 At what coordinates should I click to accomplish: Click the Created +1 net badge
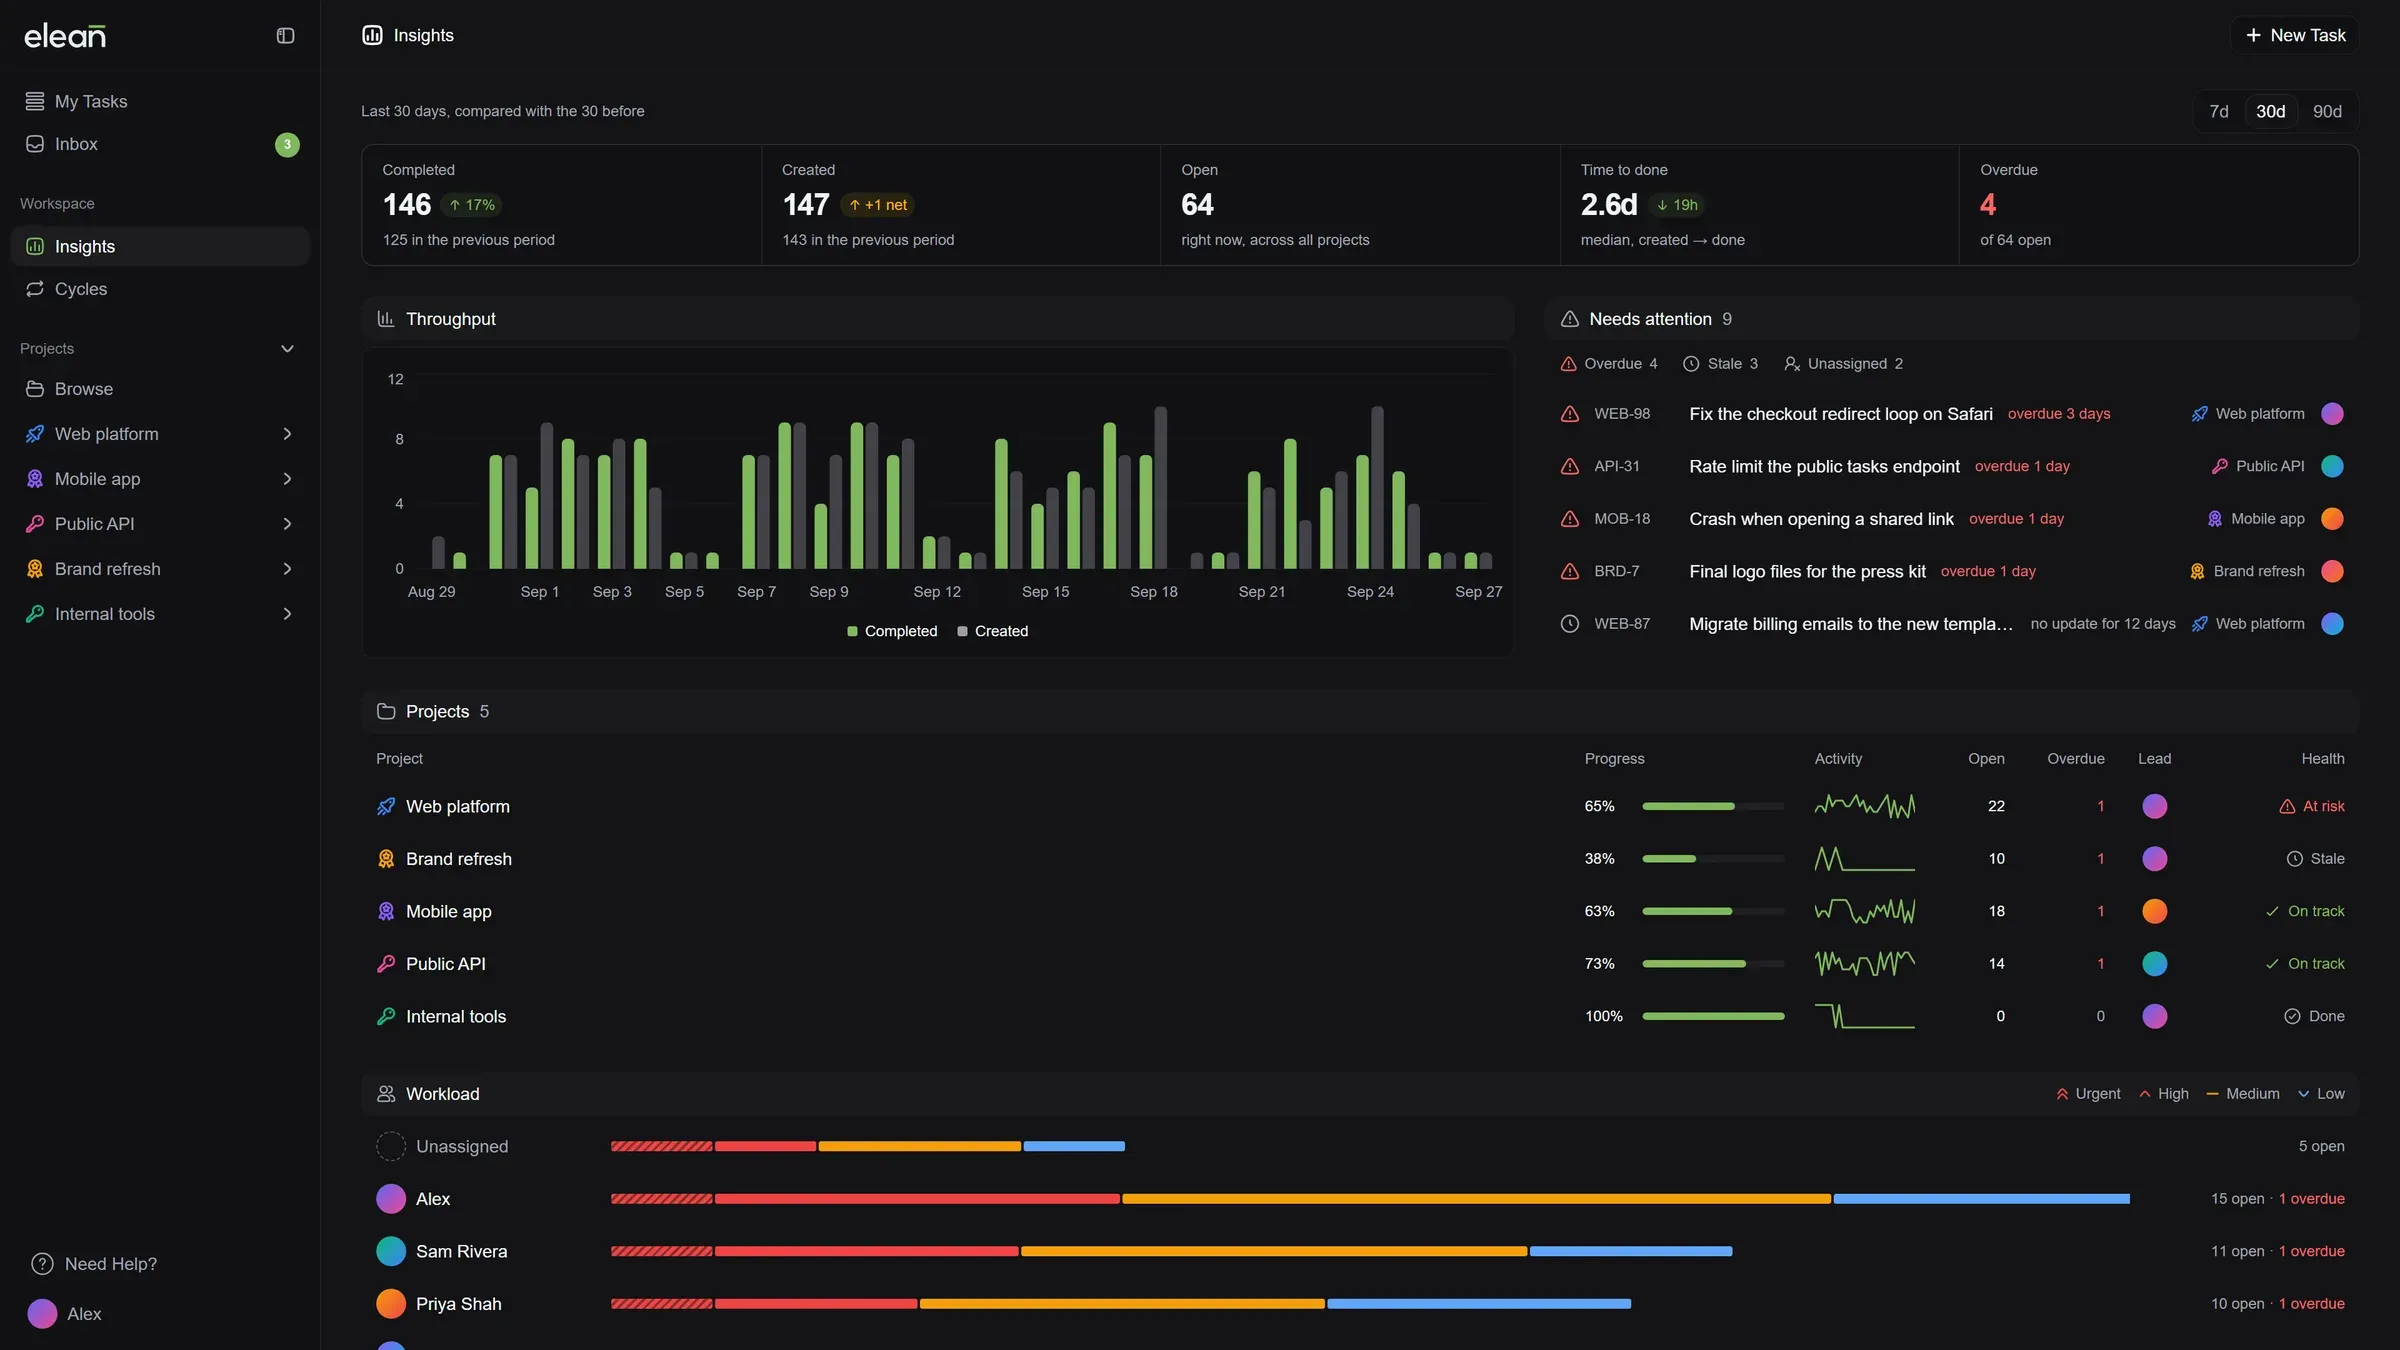coord(878,205)
